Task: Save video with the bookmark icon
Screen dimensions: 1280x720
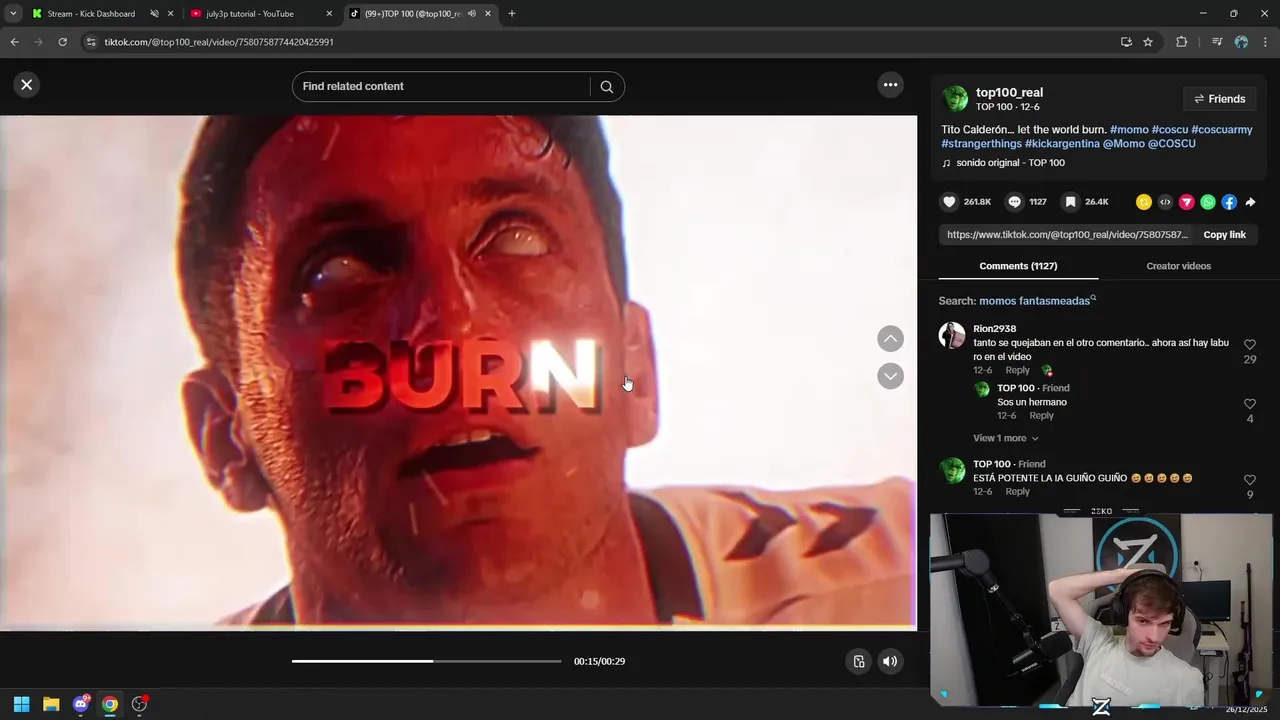Action: (x=1070, y=202)
